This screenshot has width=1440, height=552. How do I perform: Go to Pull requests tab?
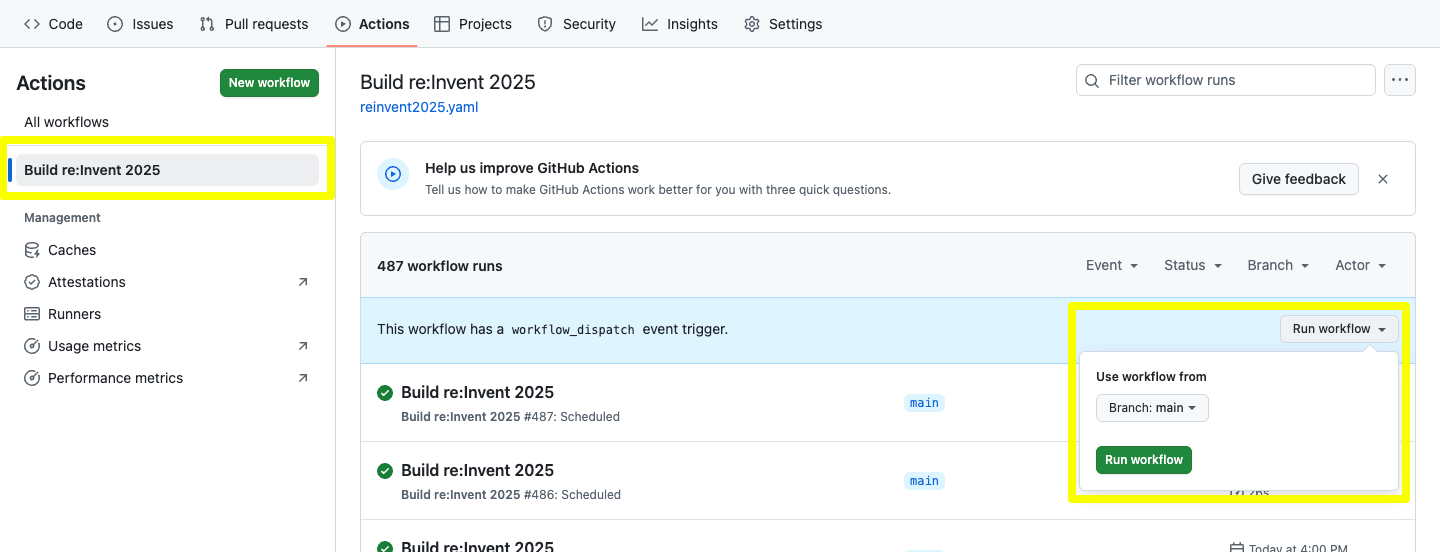pyautogui.click(x=254, y=24)
